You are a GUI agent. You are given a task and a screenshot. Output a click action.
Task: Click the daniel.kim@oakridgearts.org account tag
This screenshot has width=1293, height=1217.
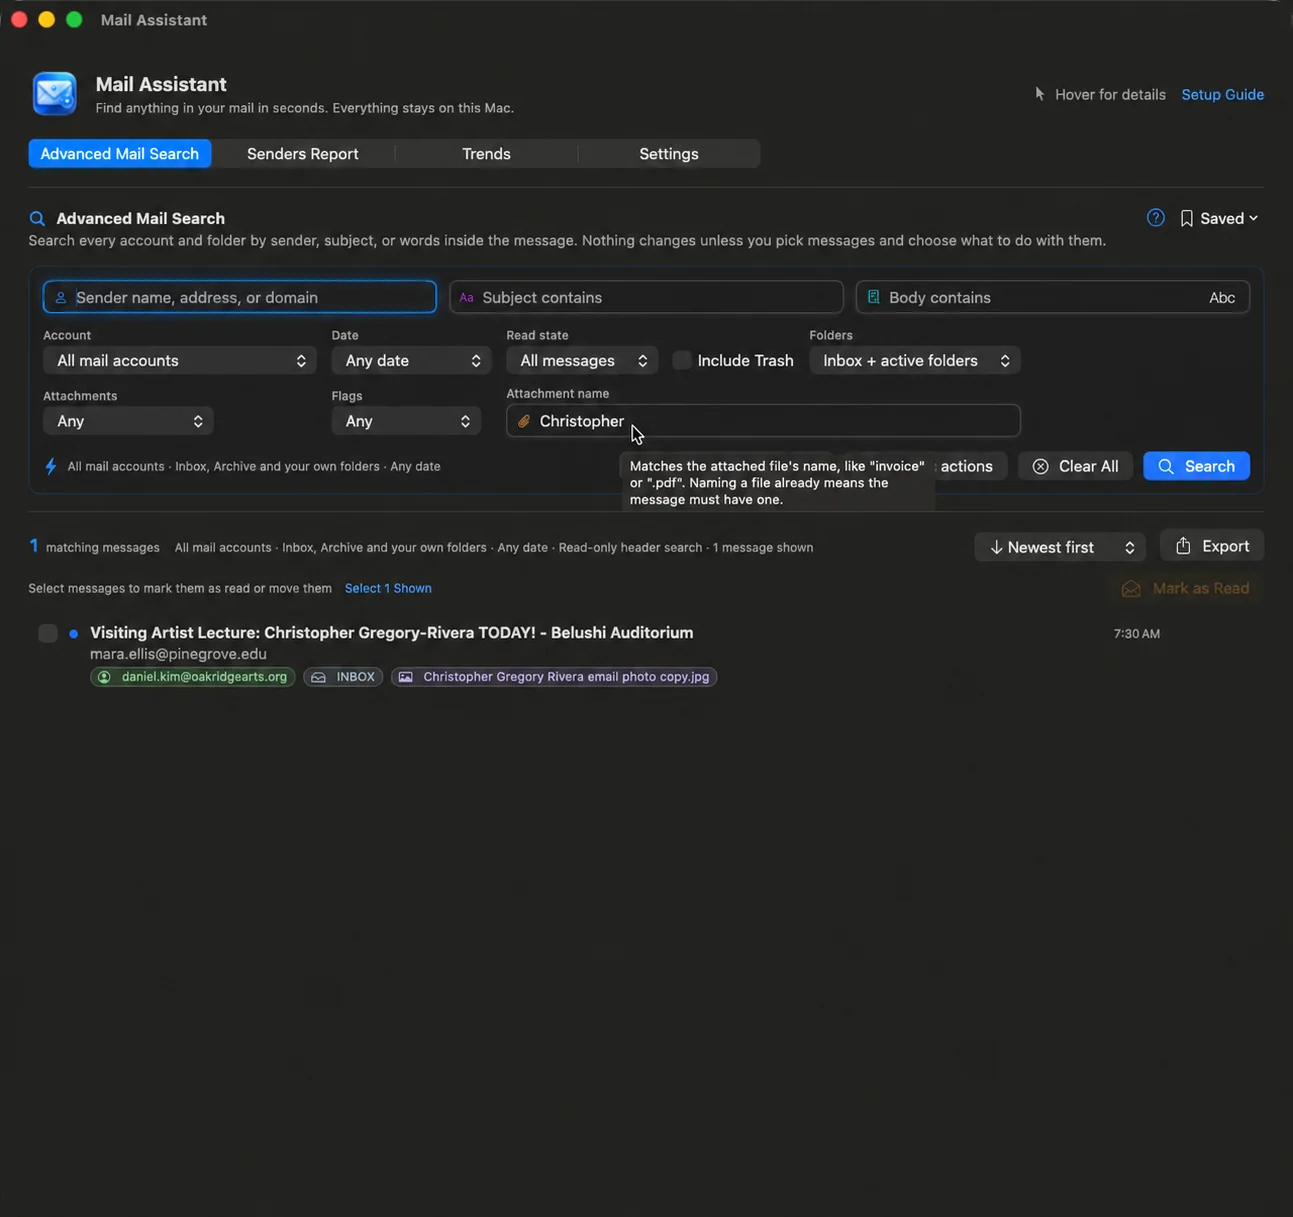[x=193, y=677]
